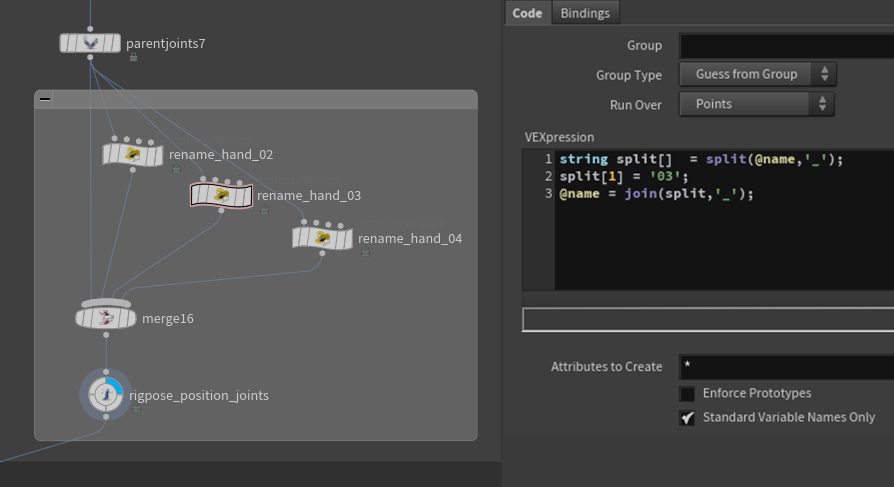Switch to the Bindings tab
The image size is (894, 487).
pyautogui.click(x=586, y=12)
